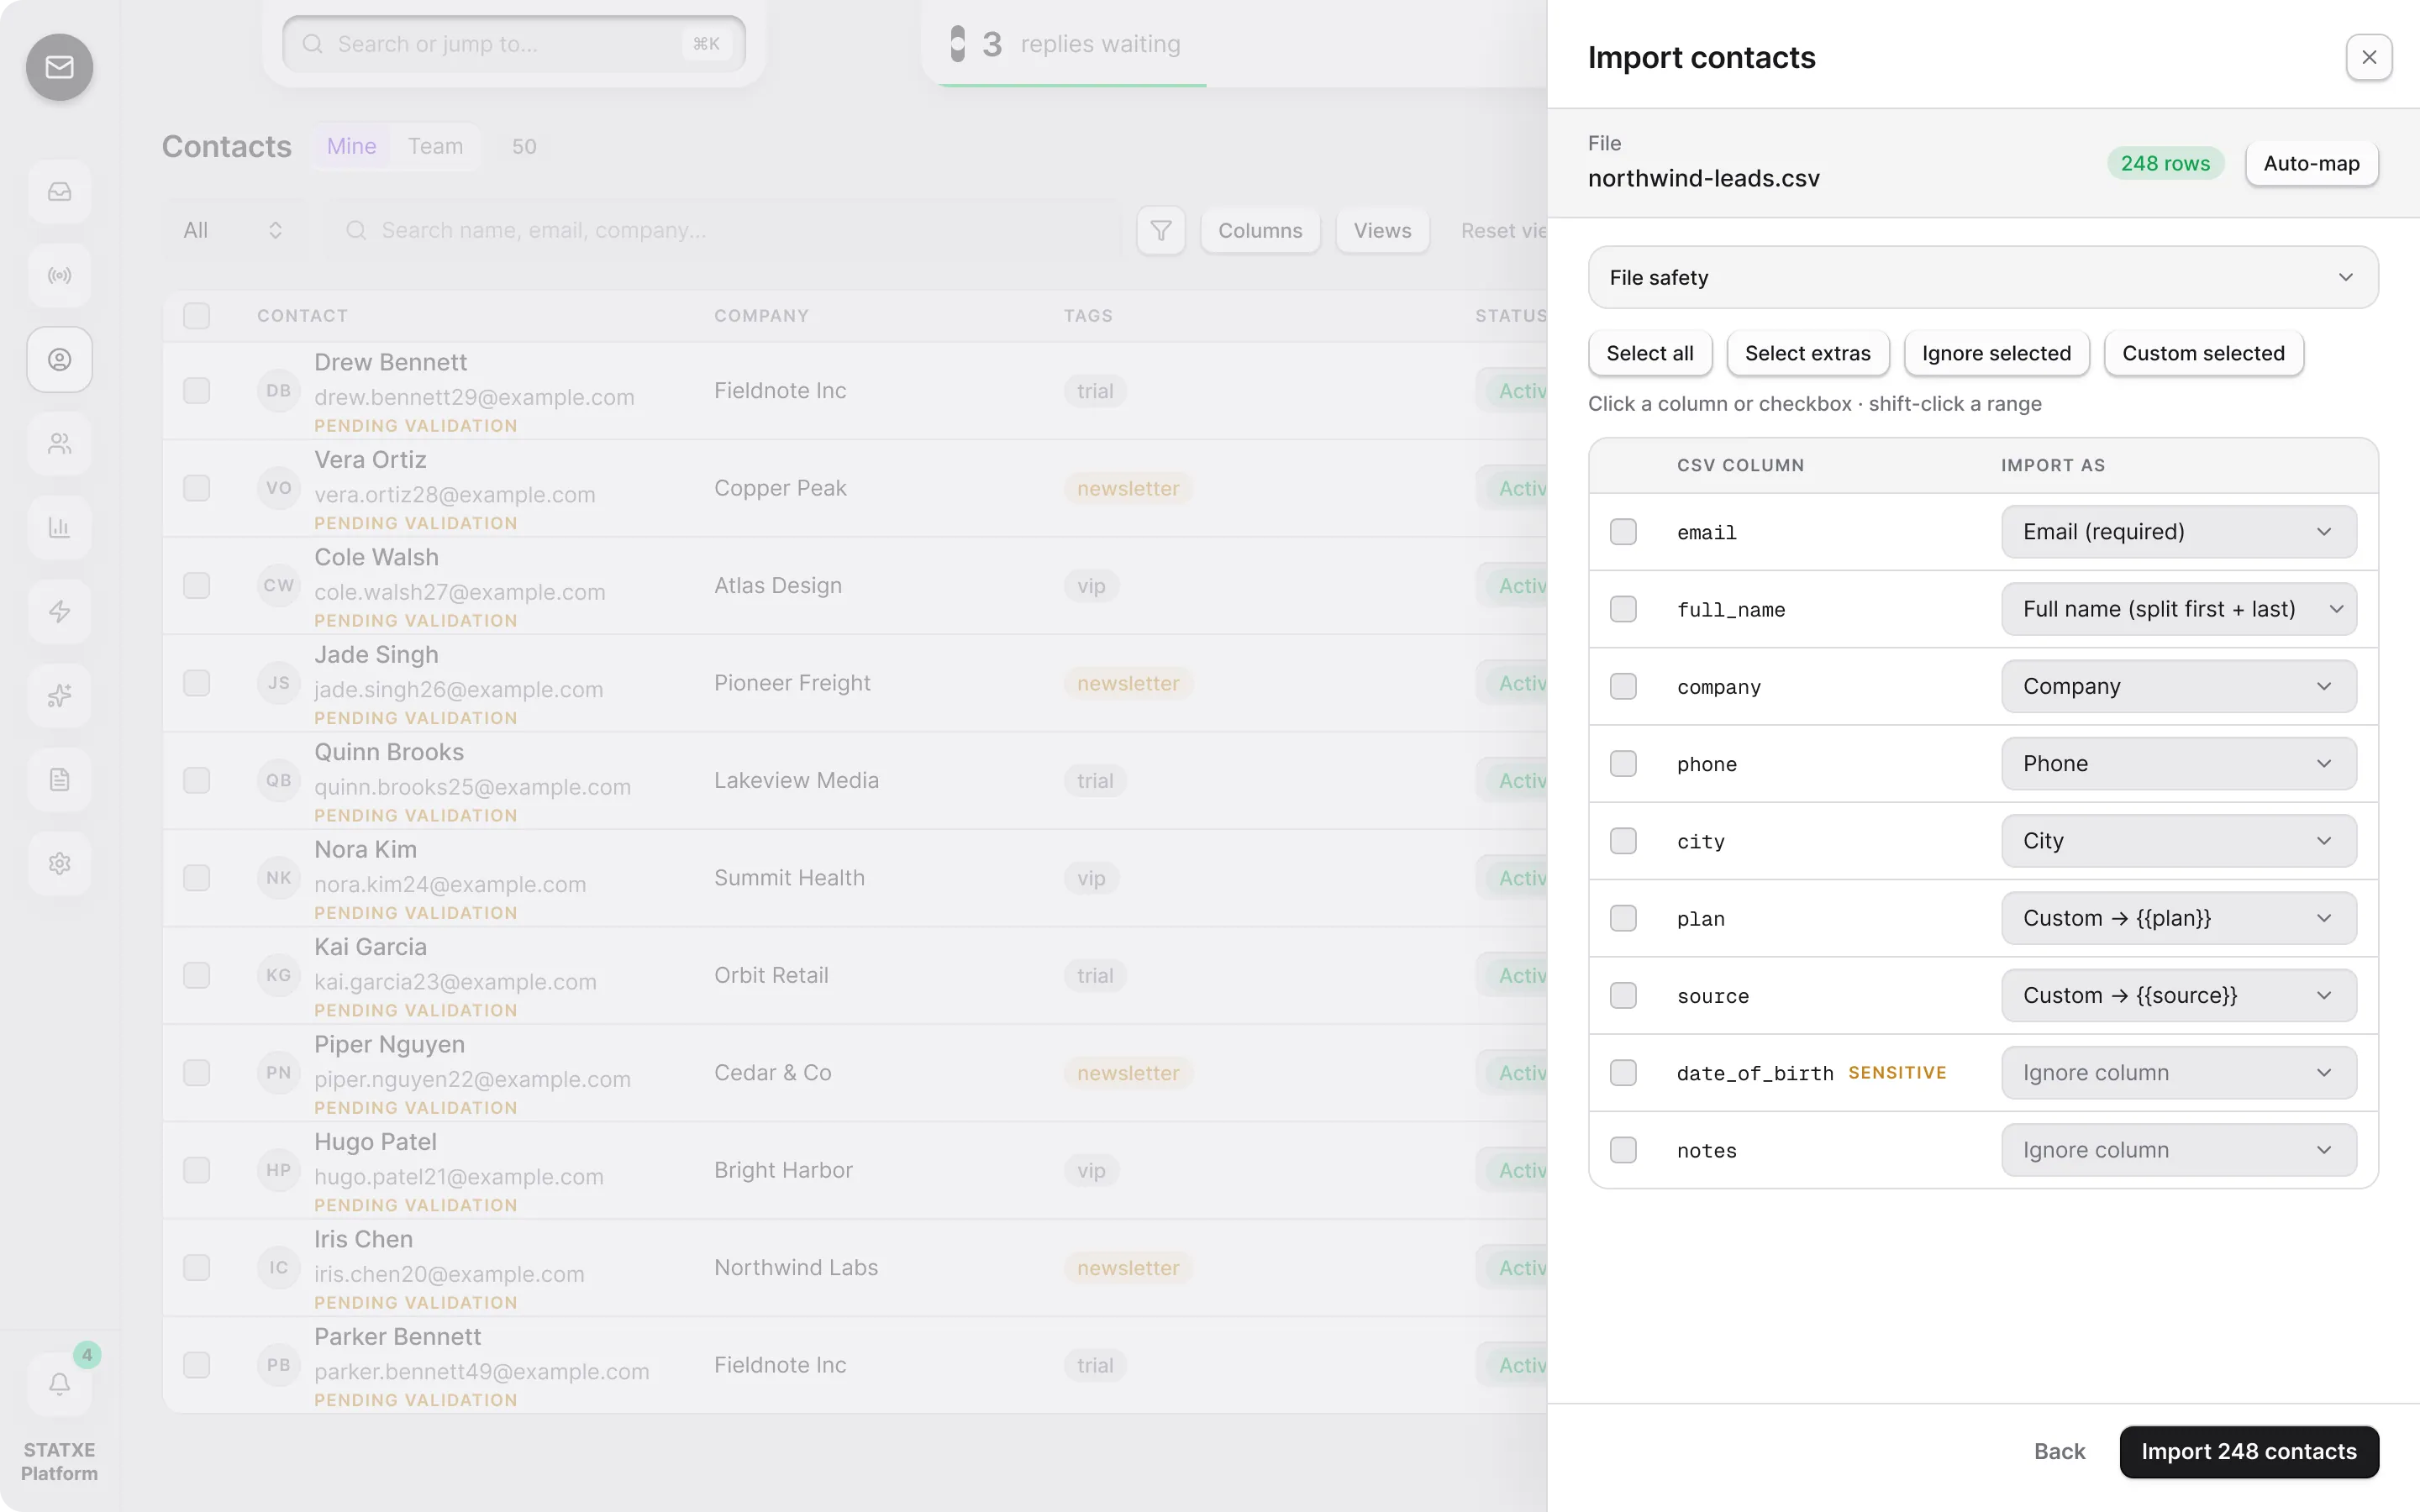Check the email column checkbox

click(1623, 532)
